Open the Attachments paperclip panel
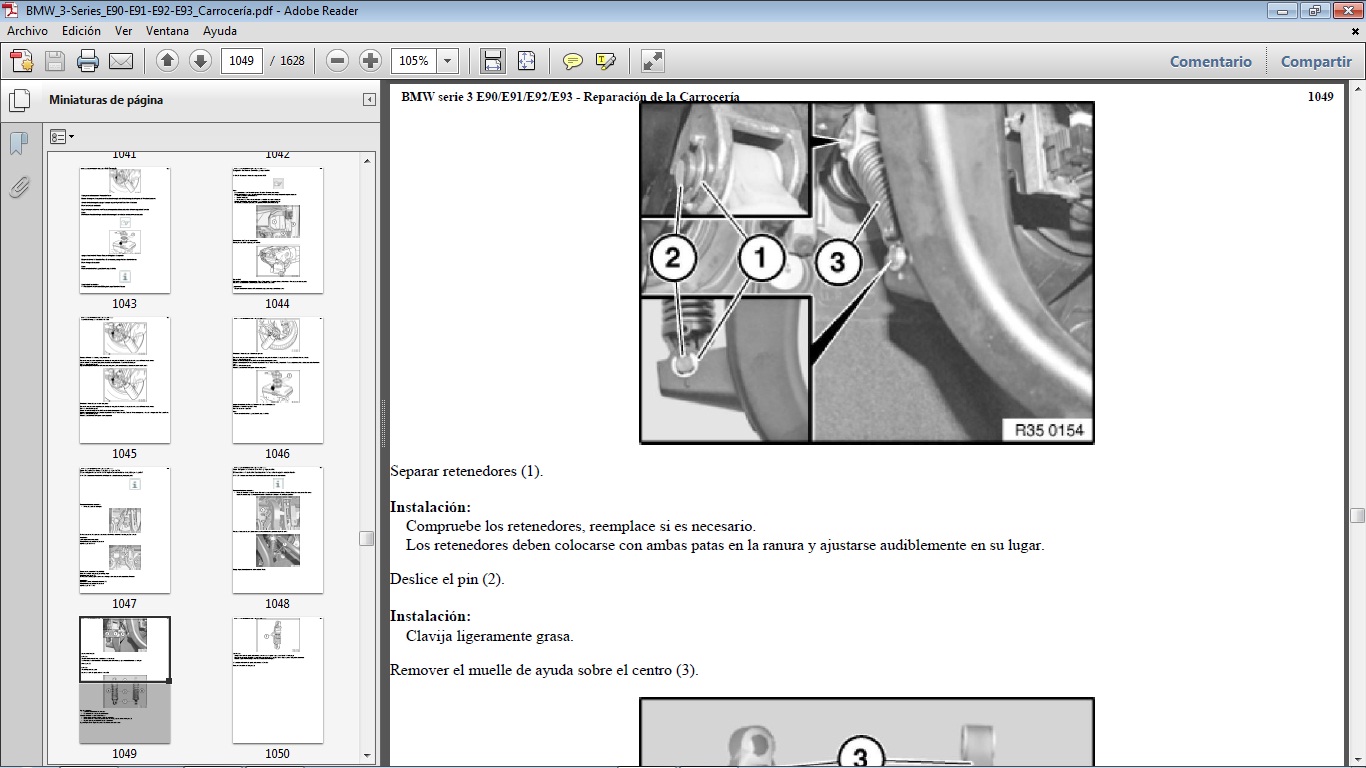This screenshot has width=1366, height=768. pos(18,187)
